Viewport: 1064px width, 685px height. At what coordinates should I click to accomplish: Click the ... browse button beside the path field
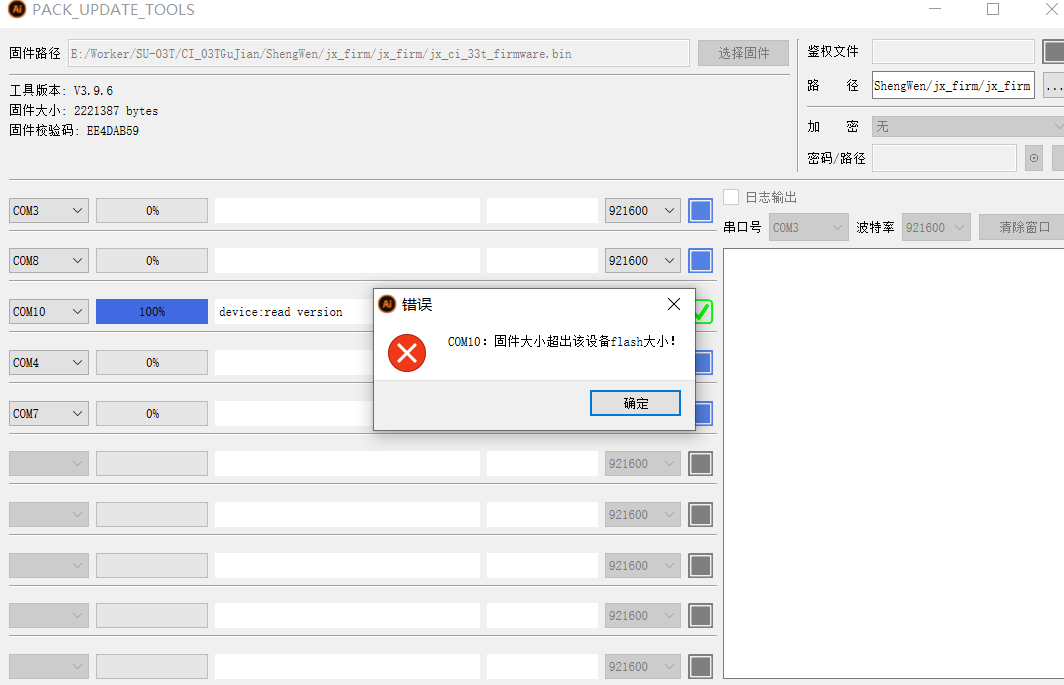click(1053, 86)
